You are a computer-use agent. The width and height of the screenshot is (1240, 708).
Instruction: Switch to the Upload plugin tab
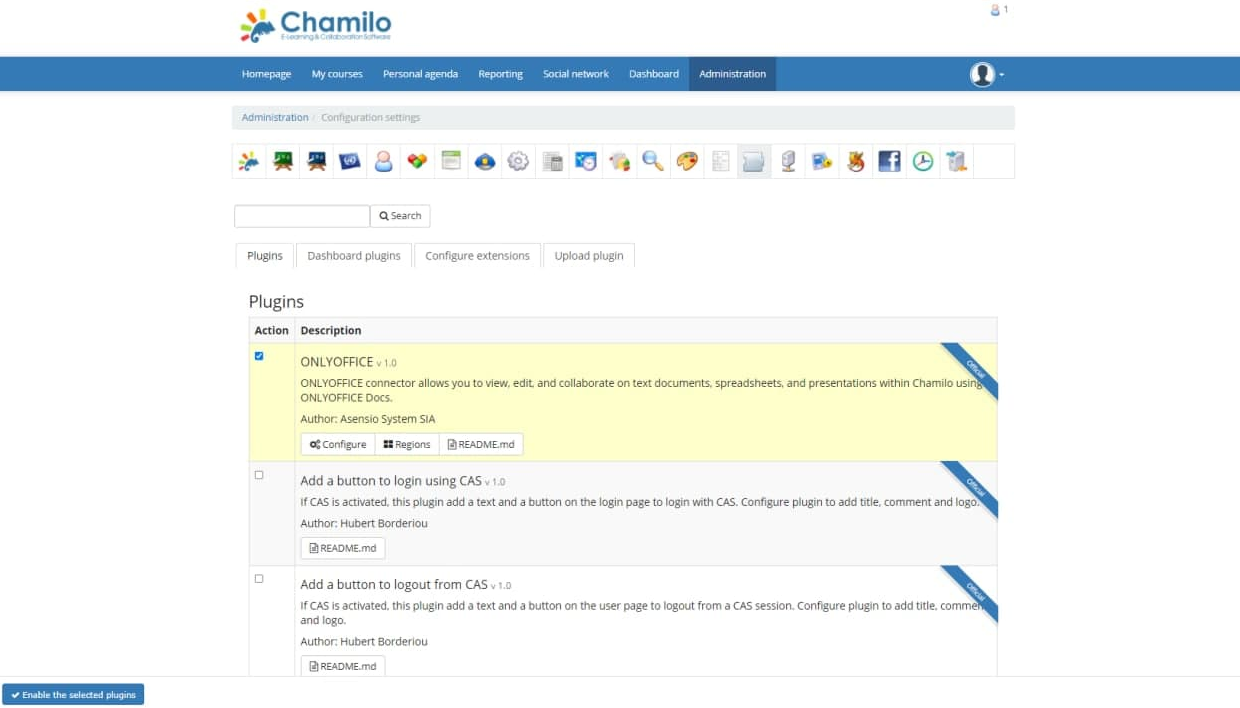click(589, 255)
